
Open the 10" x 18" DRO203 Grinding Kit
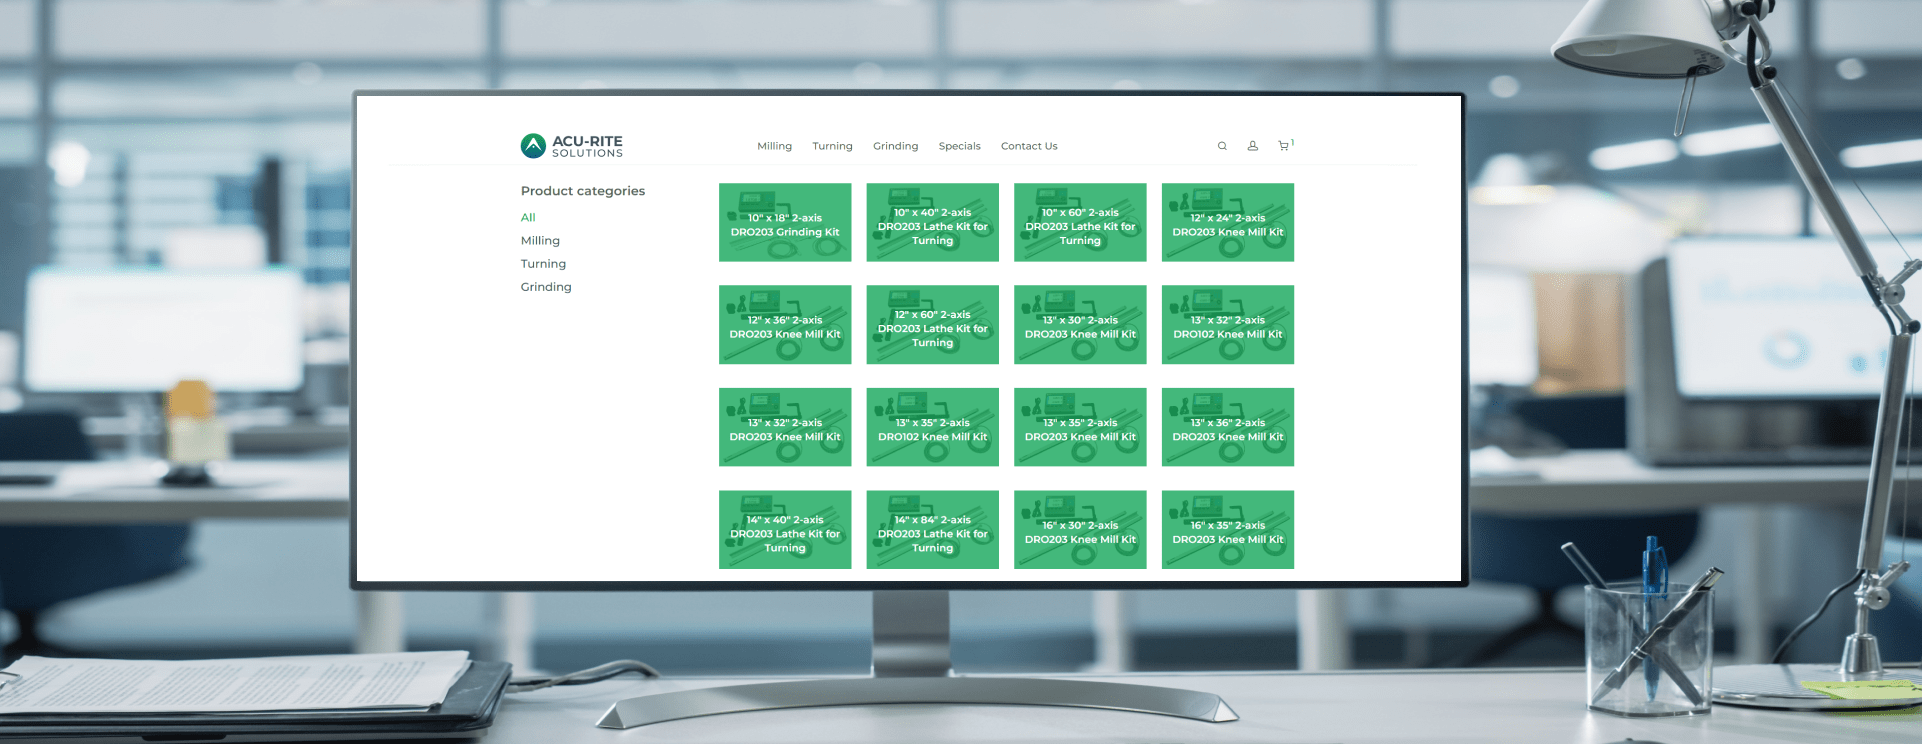[785, 222]
